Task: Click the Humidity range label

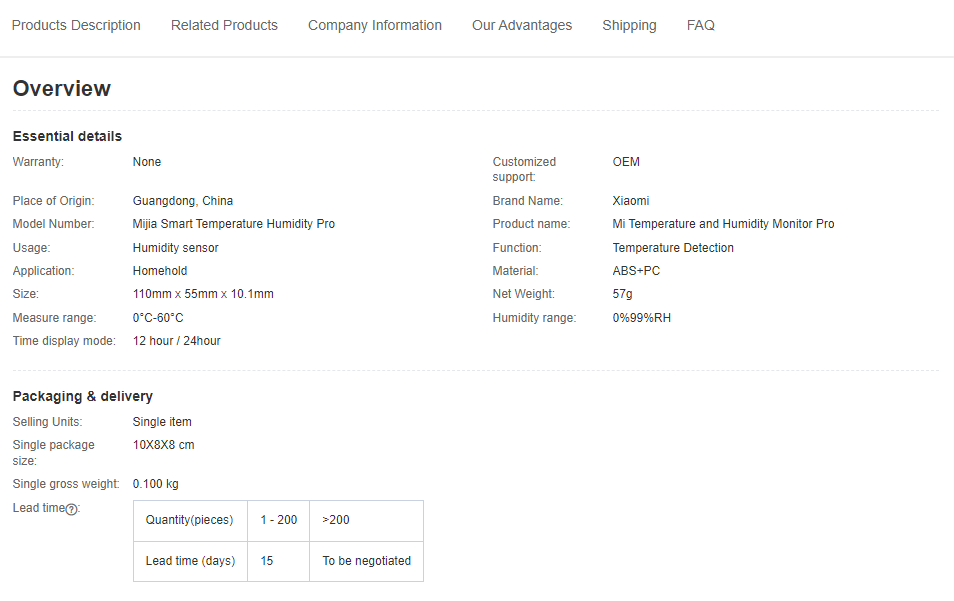Action: 534,318
